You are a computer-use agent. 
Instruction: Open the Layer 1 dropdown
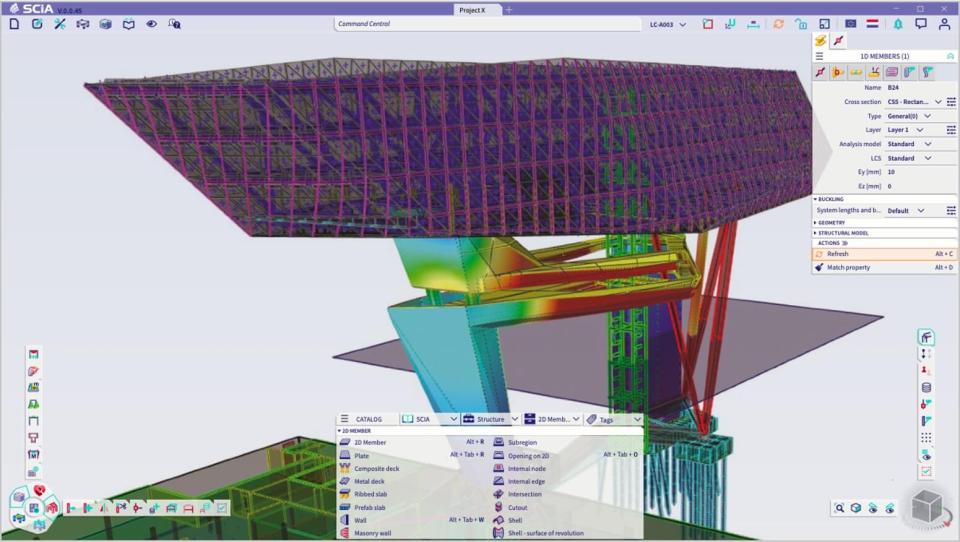click(928, 130)
